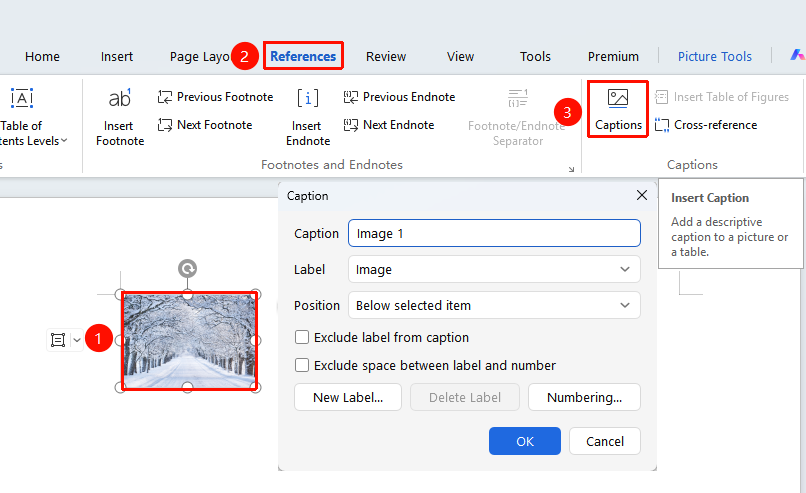This screenshot has width=806, height=493.
Task: Open the Page Layout tab
Action: [199, 57]
